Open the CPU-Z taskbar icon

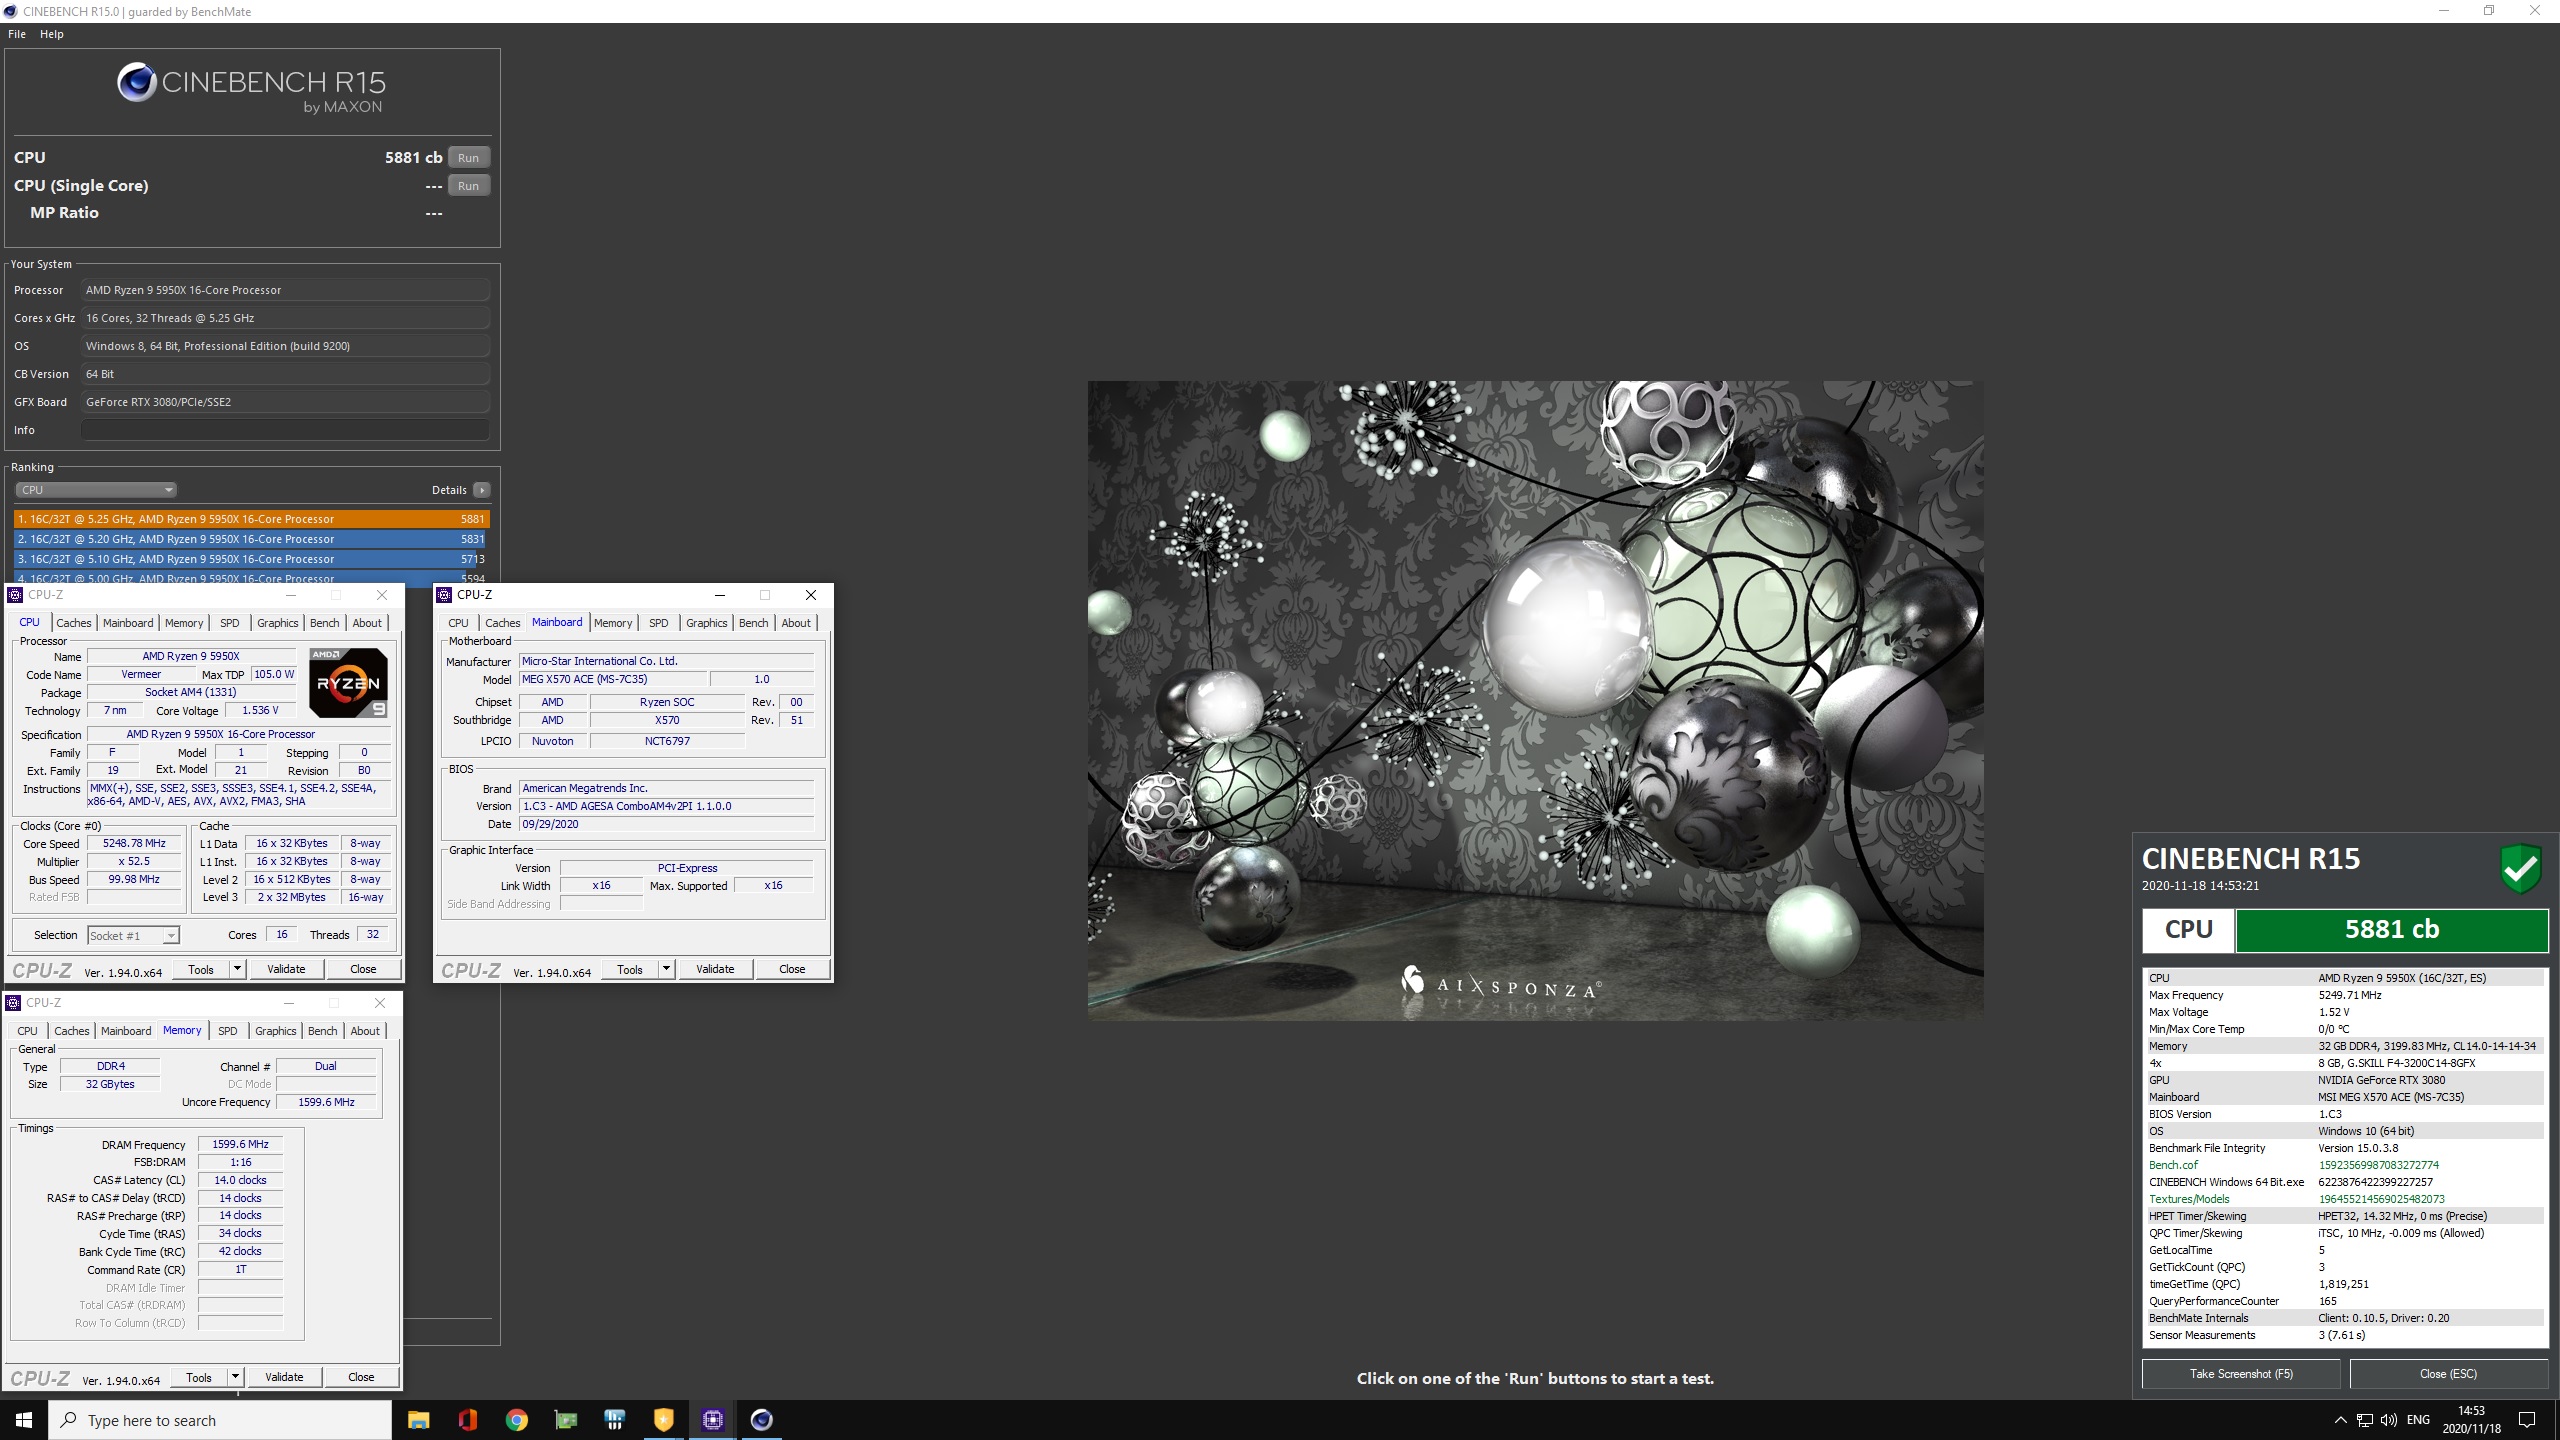[x=712, y=1420]
